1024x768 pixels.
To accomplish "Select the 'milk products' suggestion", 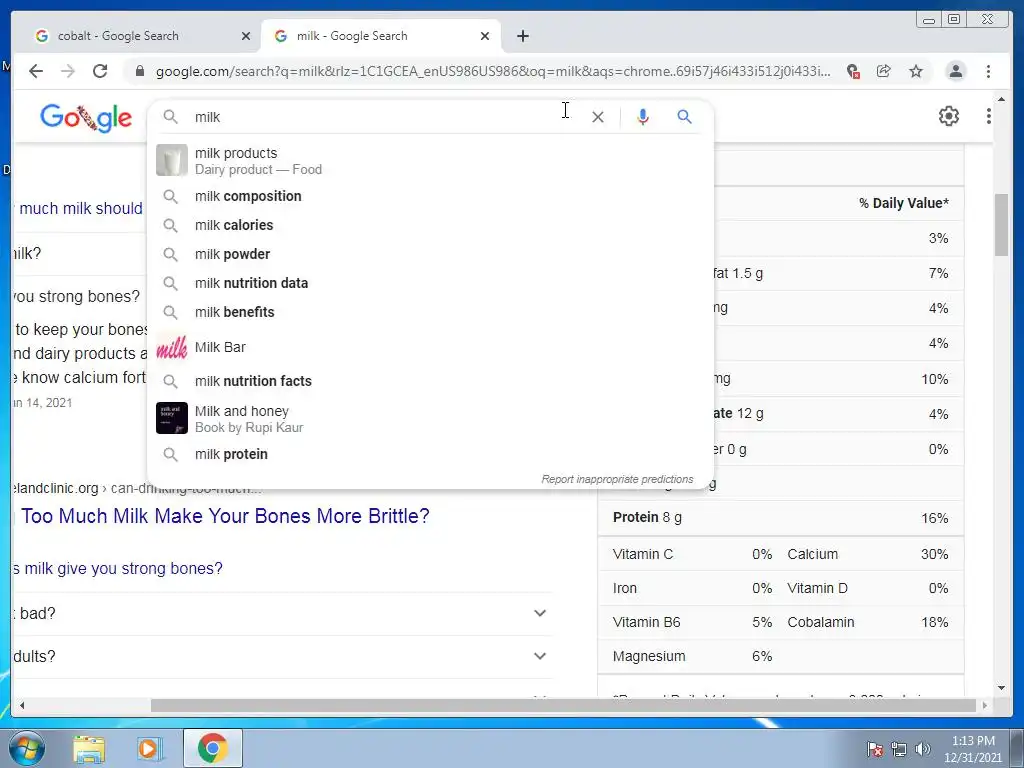I will click(430, 161).
